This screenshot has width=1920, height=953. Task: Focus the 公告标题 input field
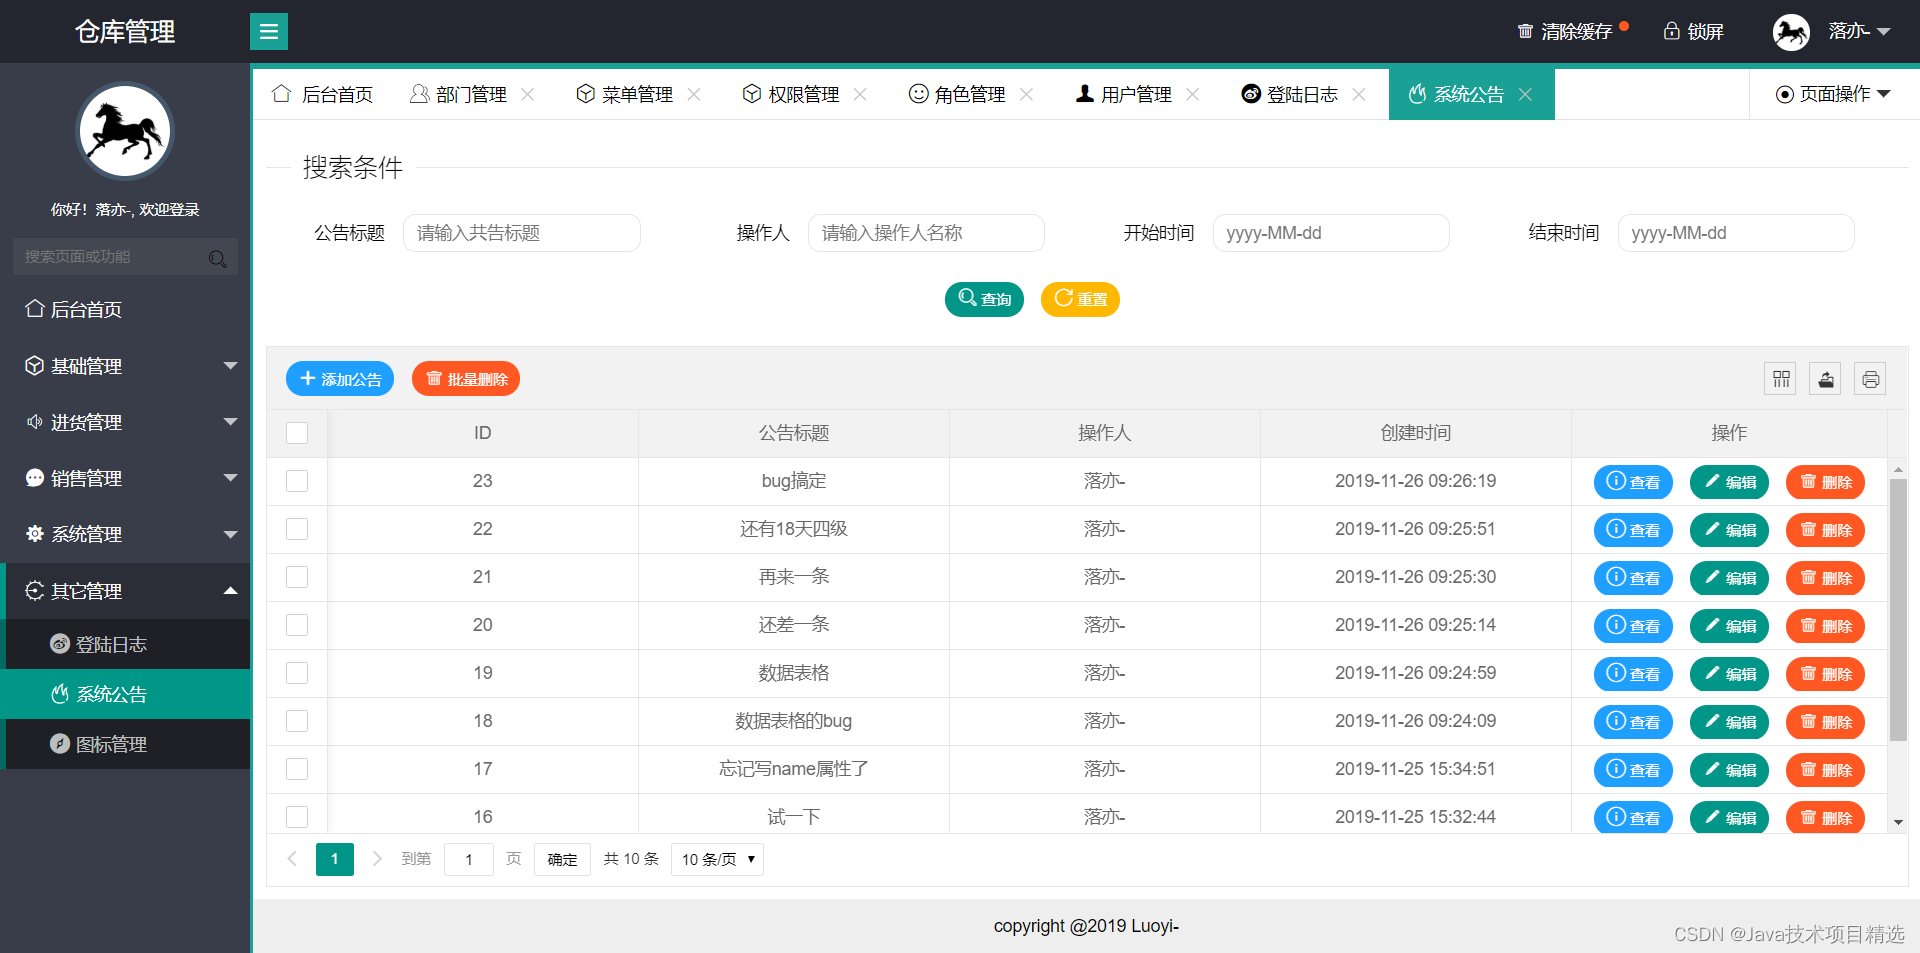(x=521, y=233)
